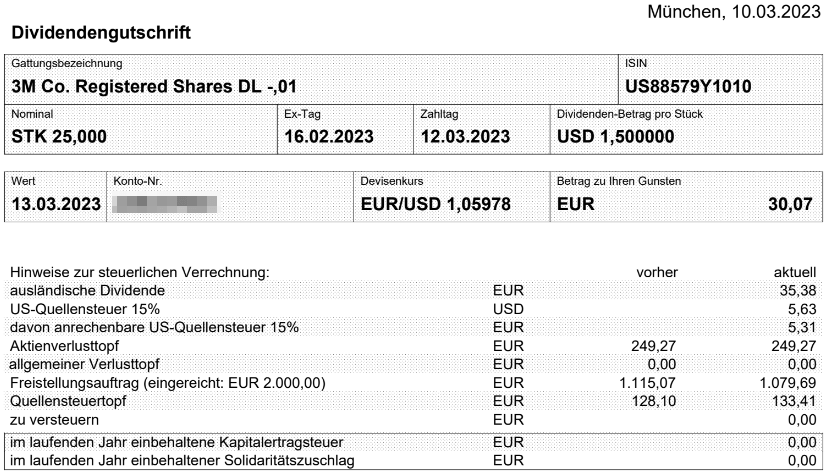This screenshot has width=826, height=474.
Task: Click the München, 10.03.2023 date line
Action: click(734, 12)
